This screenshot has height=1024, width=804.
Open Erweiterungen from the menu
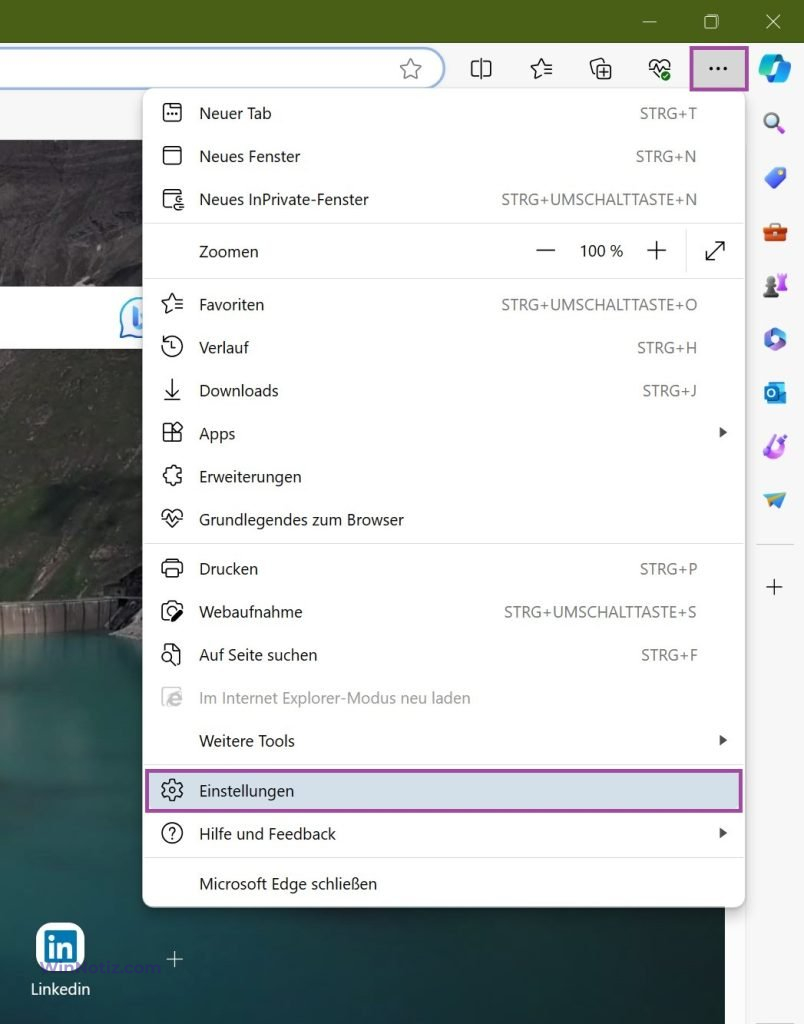tap(443, 477)
